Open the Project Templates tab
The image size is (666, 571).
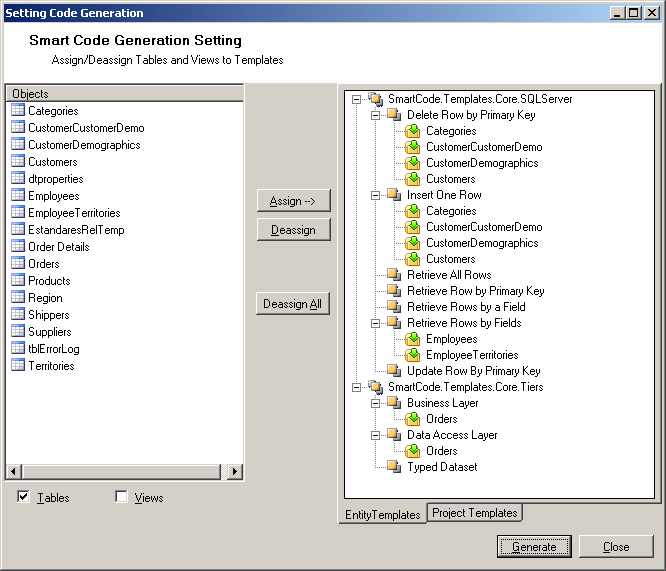click(x=474, y=513)
